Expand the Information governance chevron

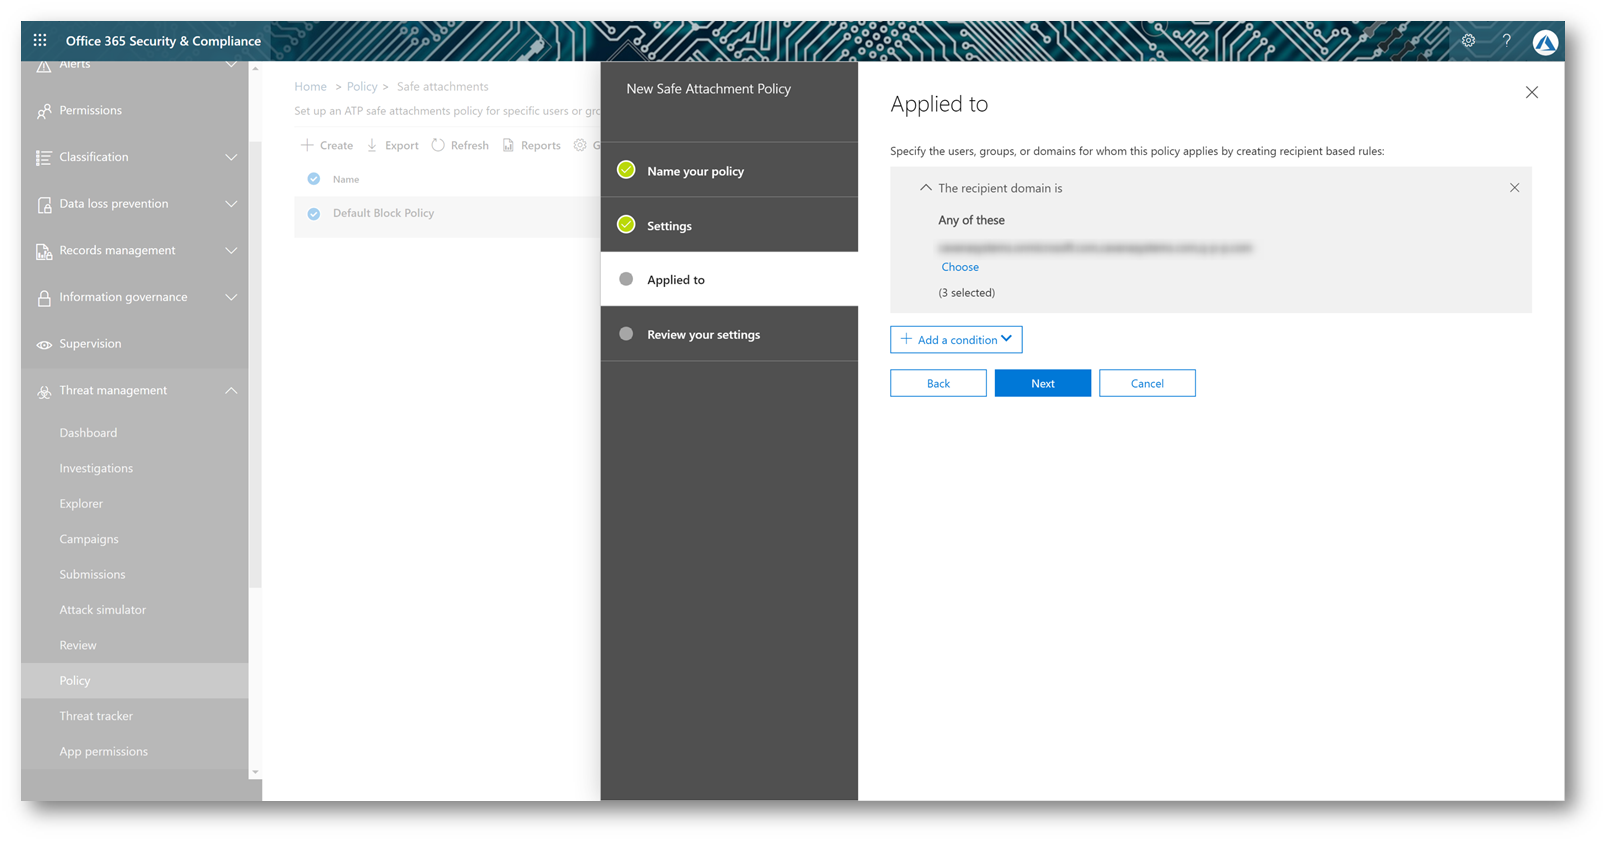231,297
